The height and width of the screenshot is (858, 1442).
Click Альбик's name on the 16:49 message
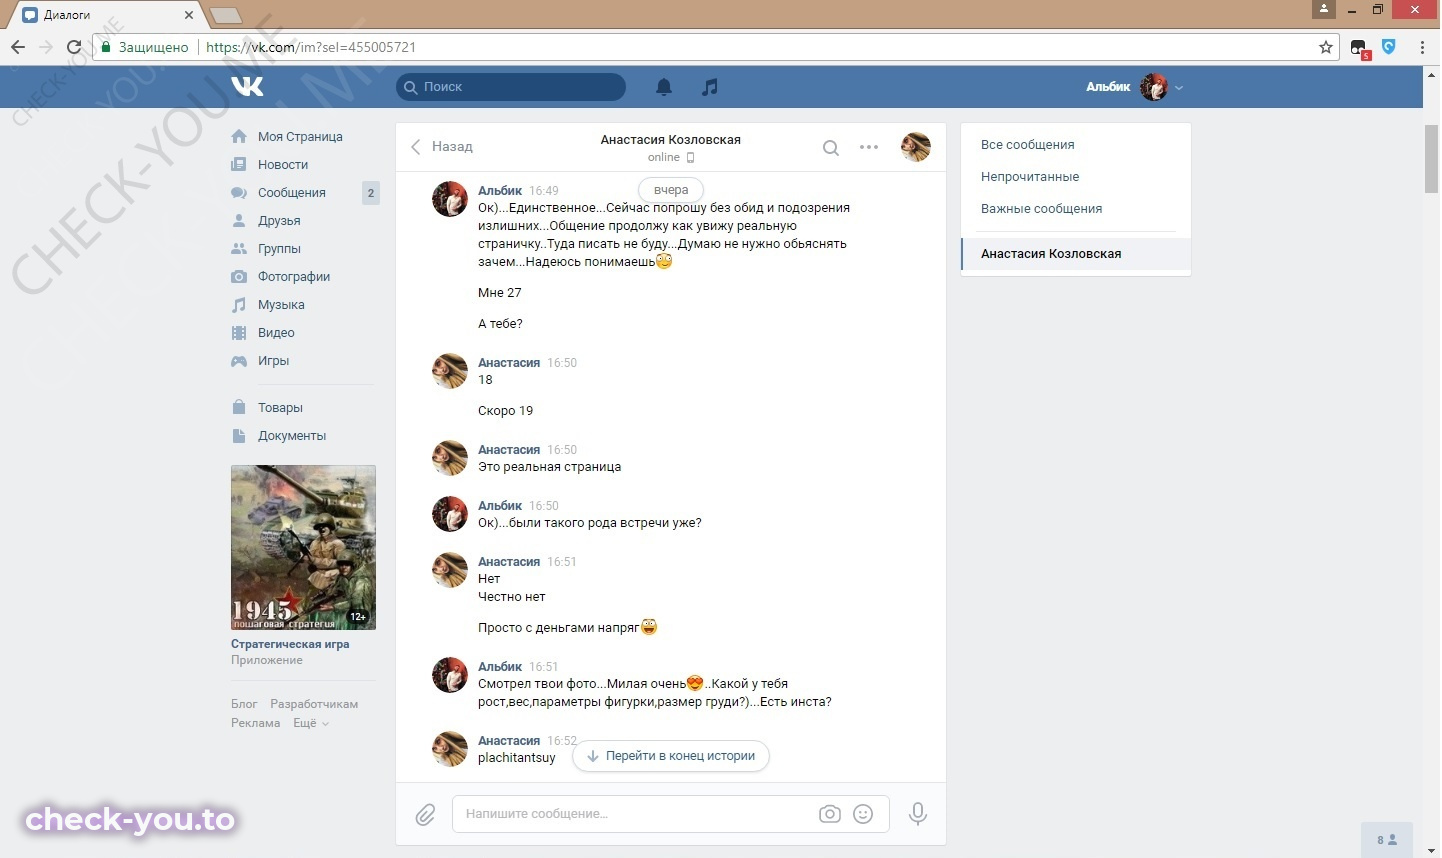pyautogui.click(x=500, y=190)
